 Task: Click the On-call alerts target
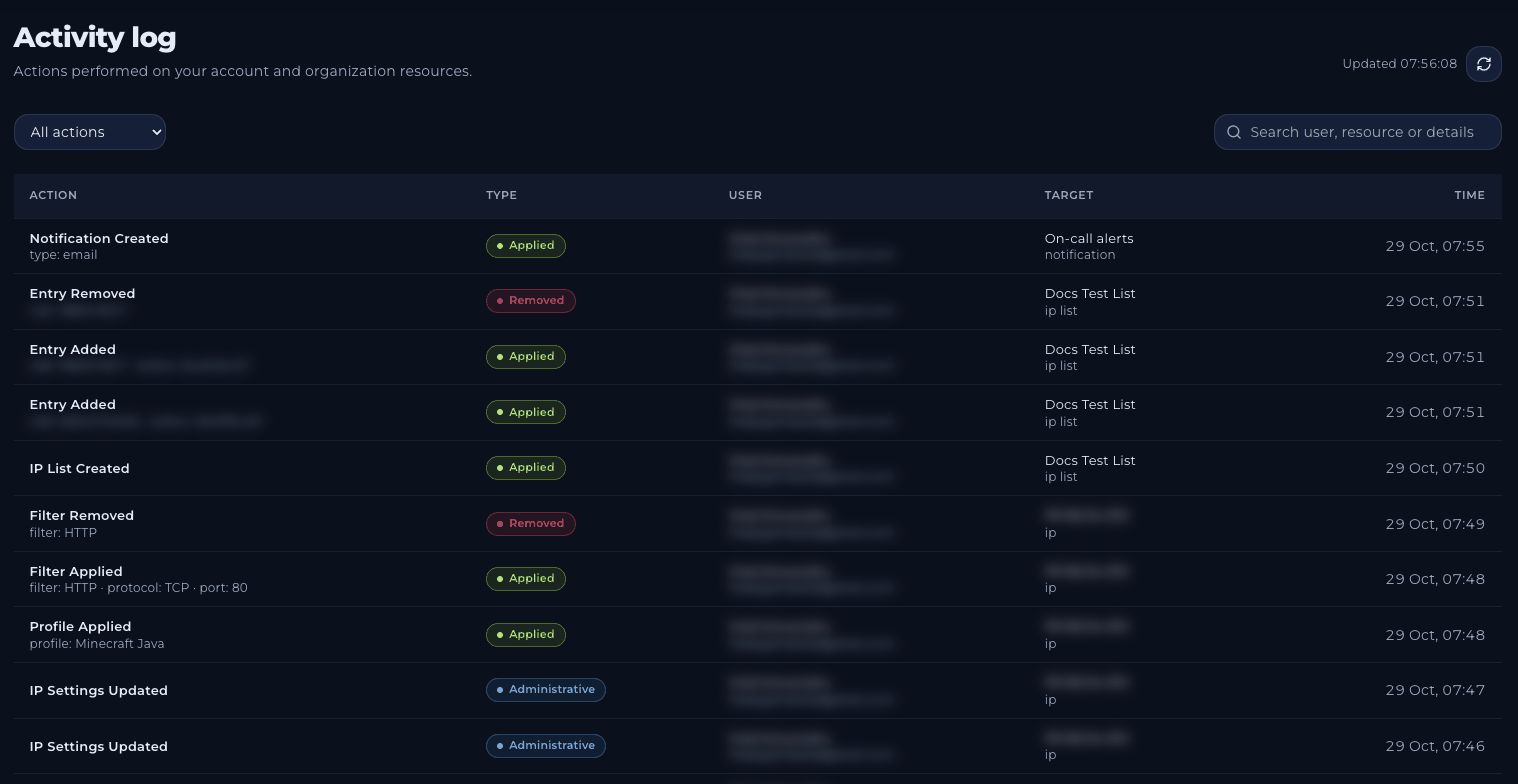1089,238
